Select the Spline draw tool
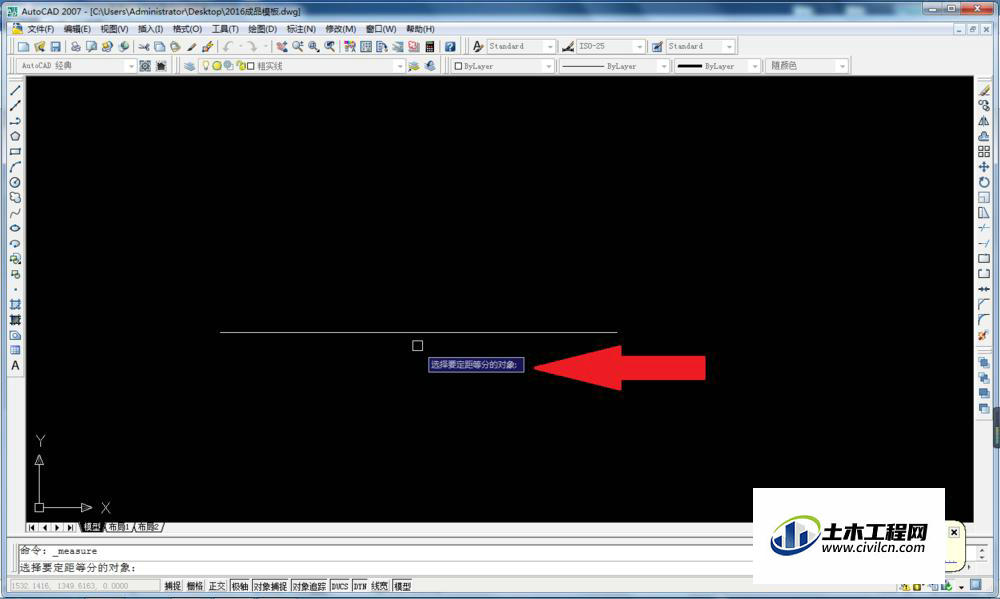Screen dimensions: 1000x599 tap(15, 212)
